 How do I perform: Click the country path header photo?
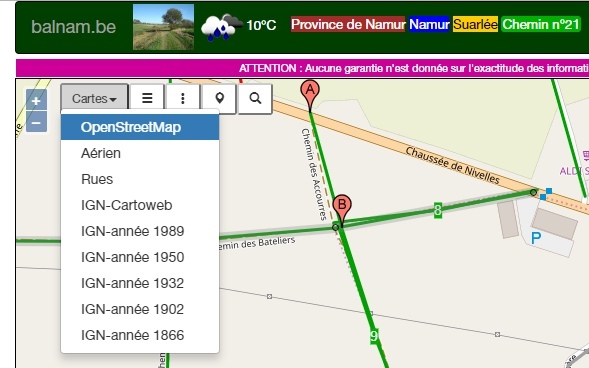click(x=163, y=27)
